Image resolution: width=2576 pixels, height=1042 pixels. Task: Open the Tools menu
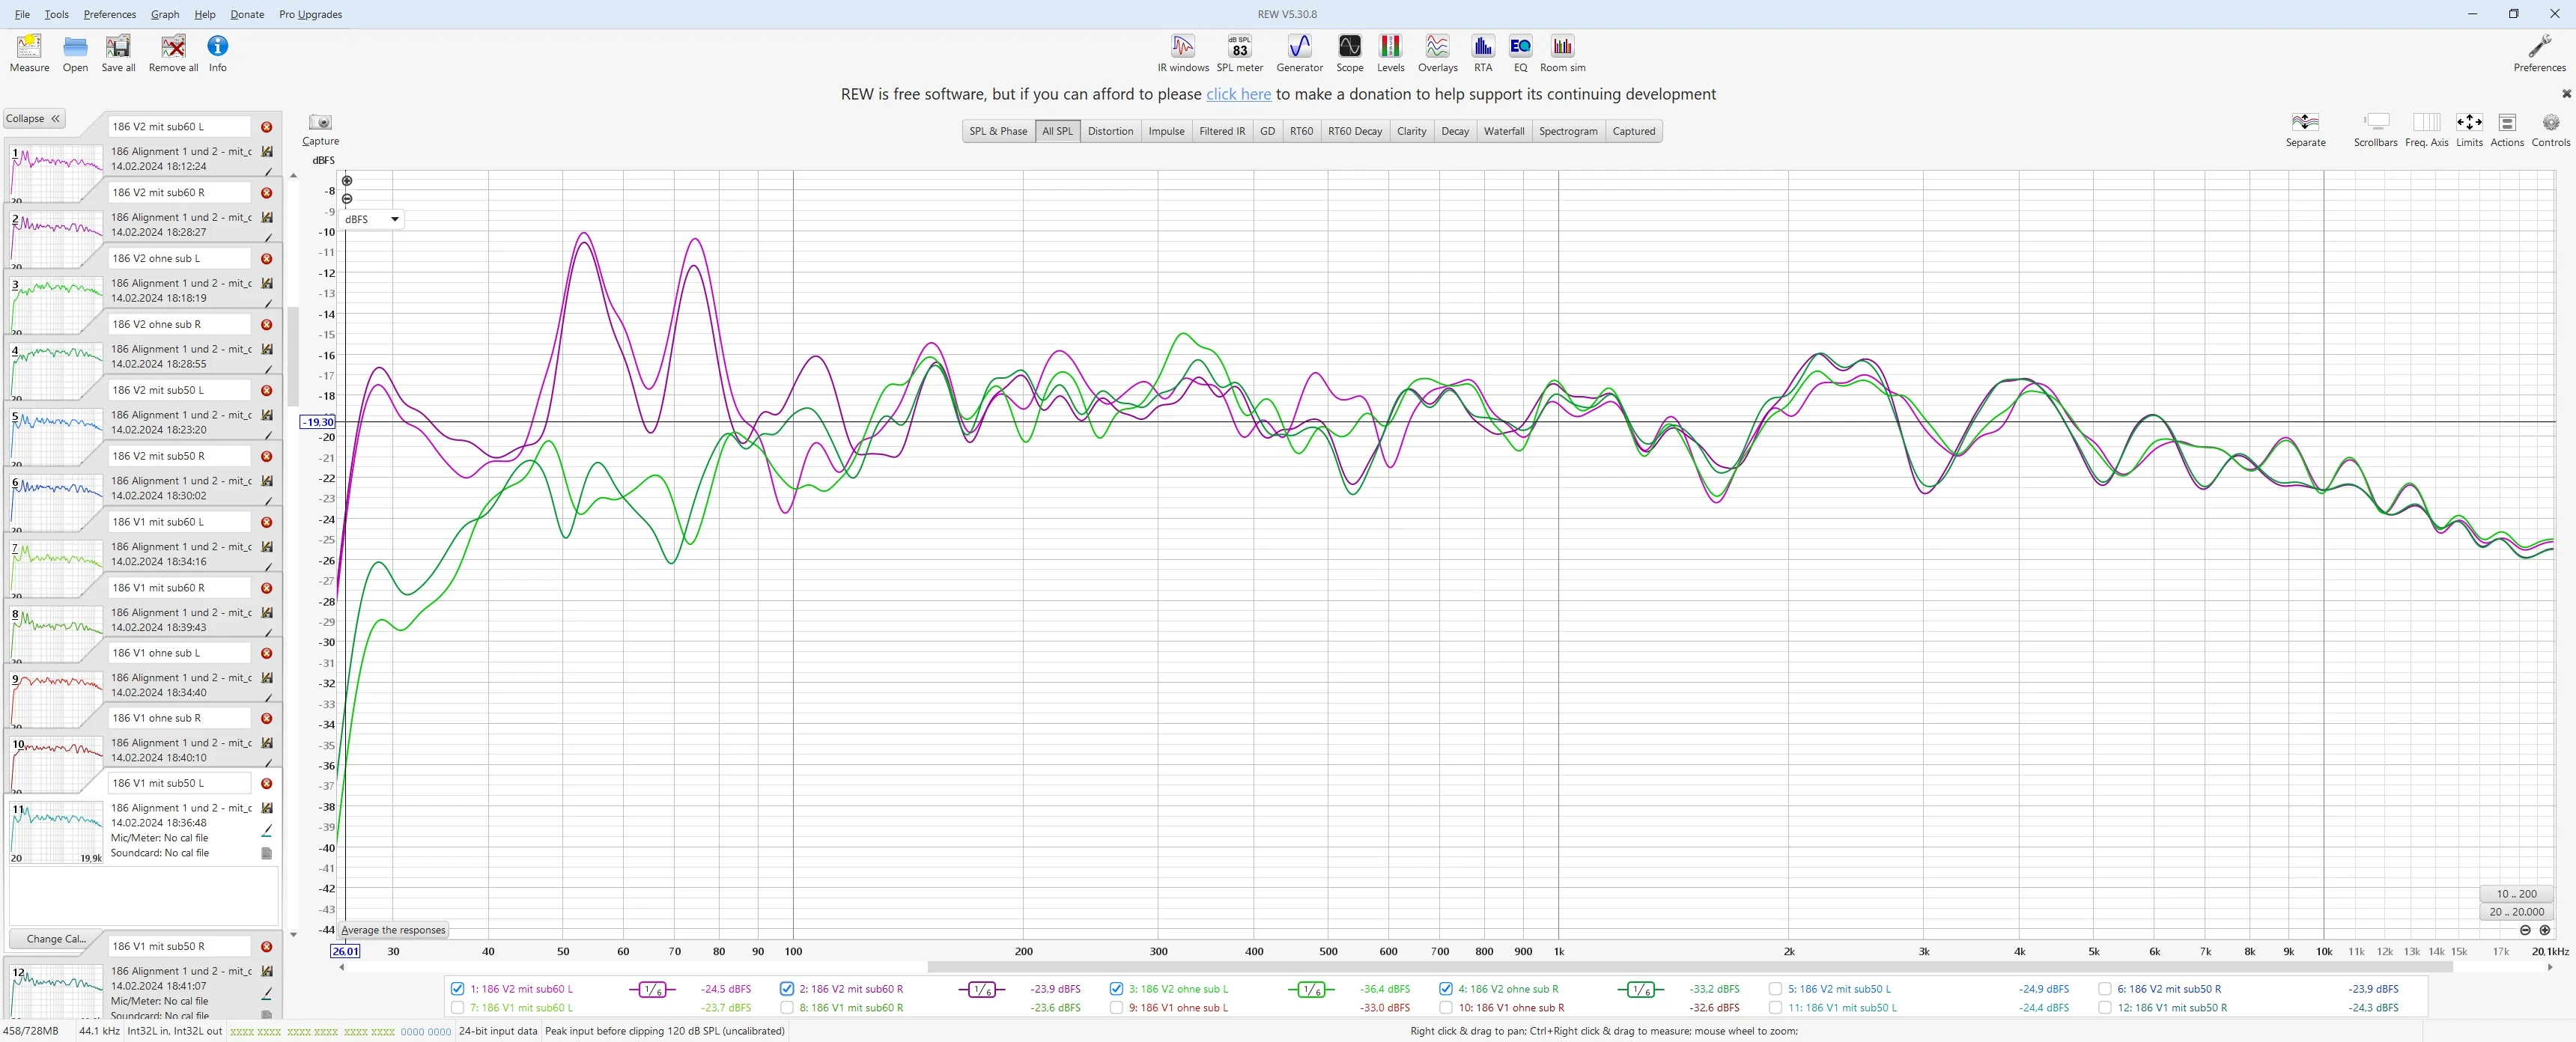(56, 14)
